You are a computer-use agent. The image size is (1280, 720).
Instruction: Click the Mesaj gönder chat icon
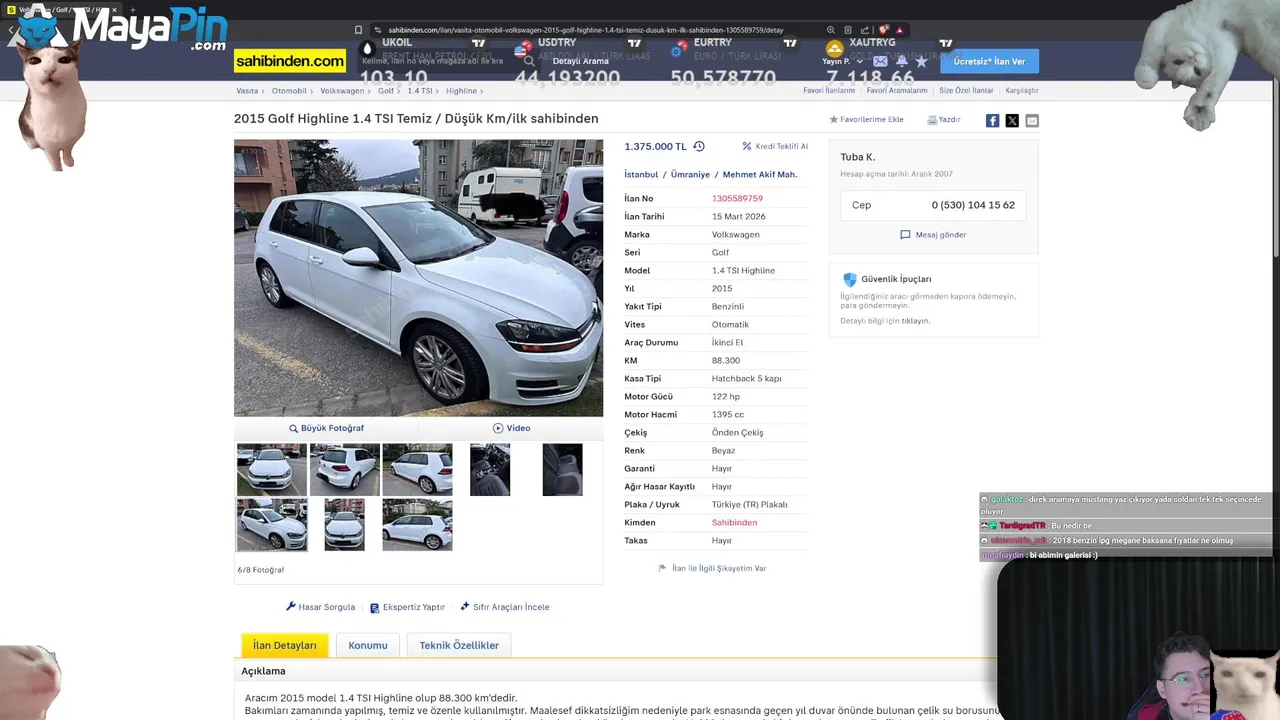tap(905, 235)
